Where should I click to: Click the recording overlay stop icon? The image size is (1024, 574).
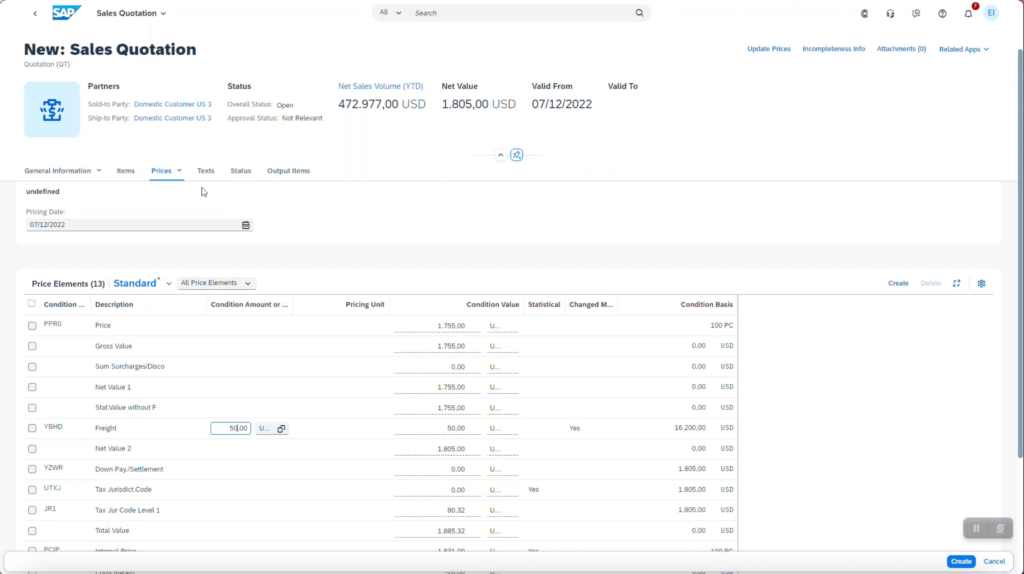coord(1000,528)
